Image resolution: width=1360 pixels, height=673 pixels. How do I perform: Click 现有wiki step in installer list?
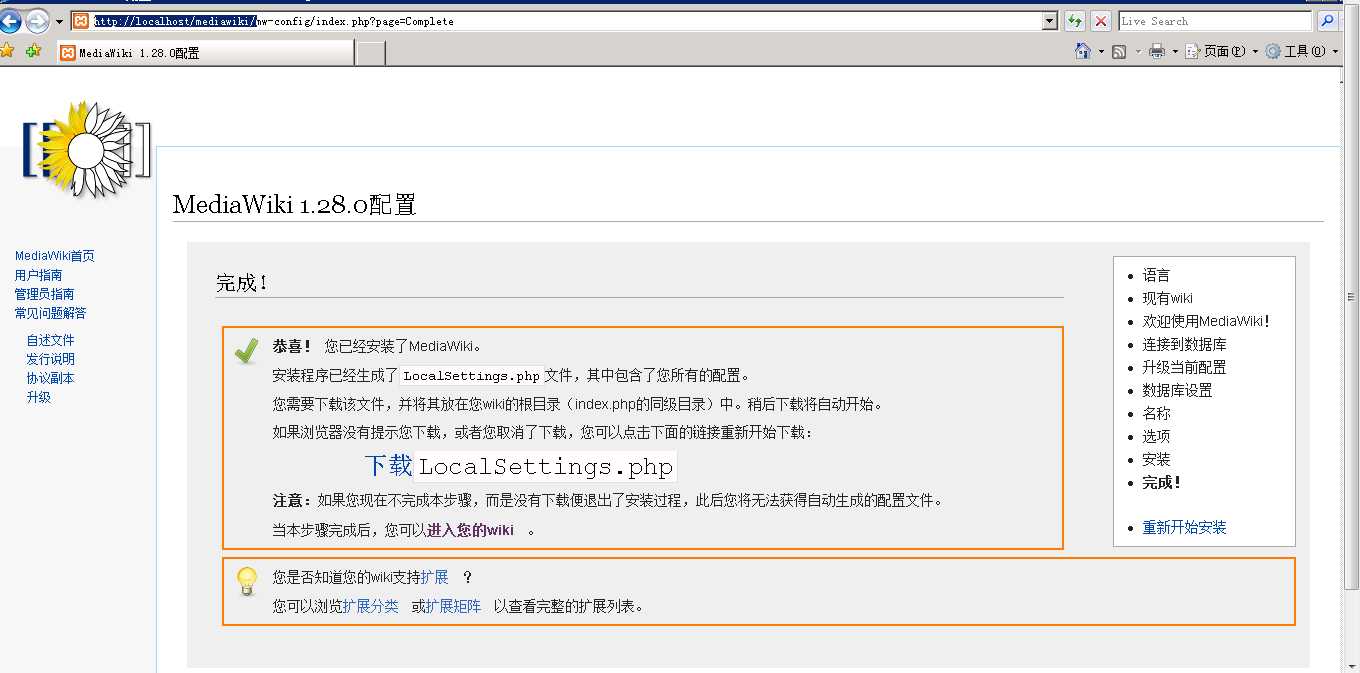[1167, 298]
